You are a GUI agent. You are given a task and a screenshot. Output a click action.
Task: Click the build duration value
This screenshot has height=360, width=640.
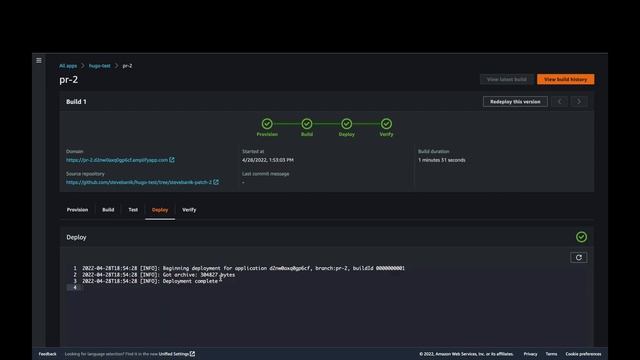(x=442, y=160)
